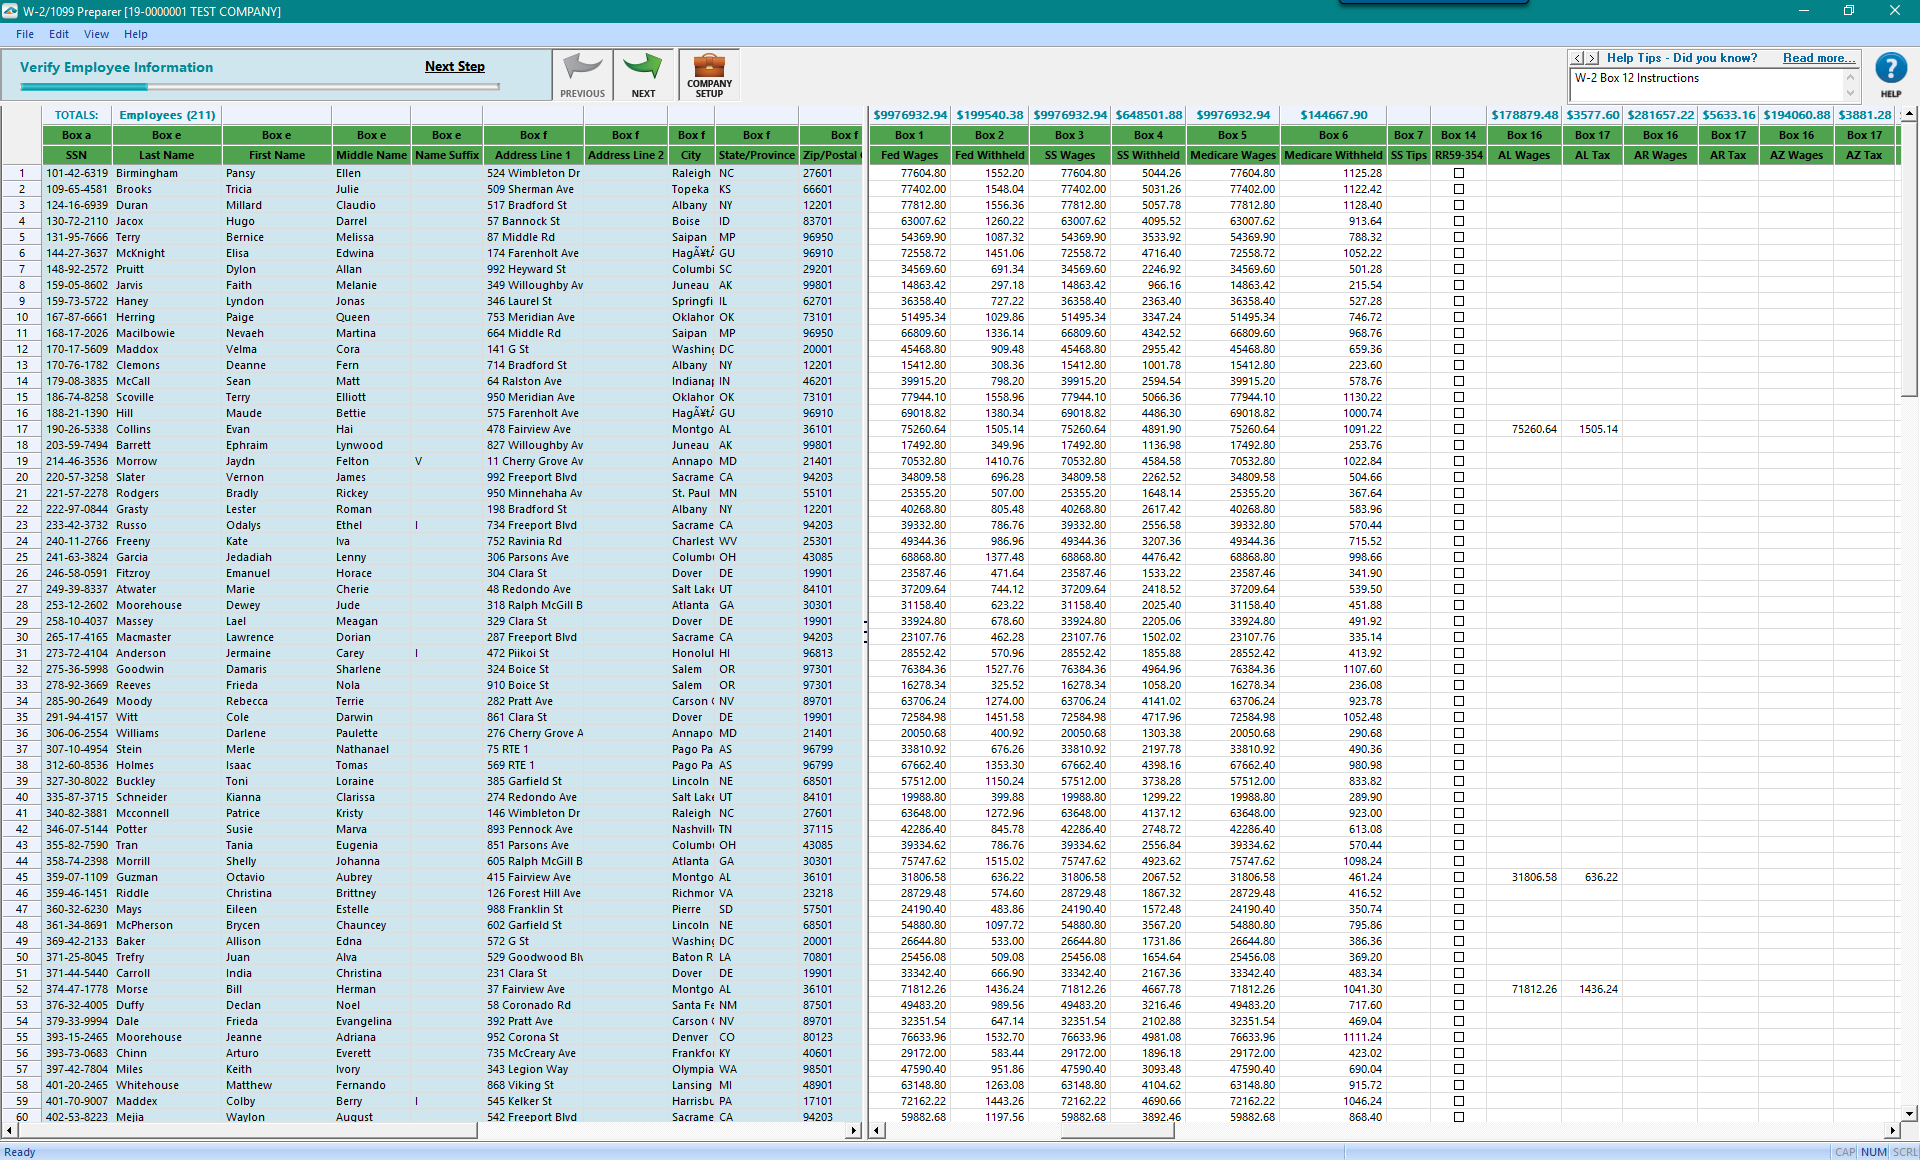Toggle RRS9-354 checkbox for Collins row

click(x=1458, y=429)
